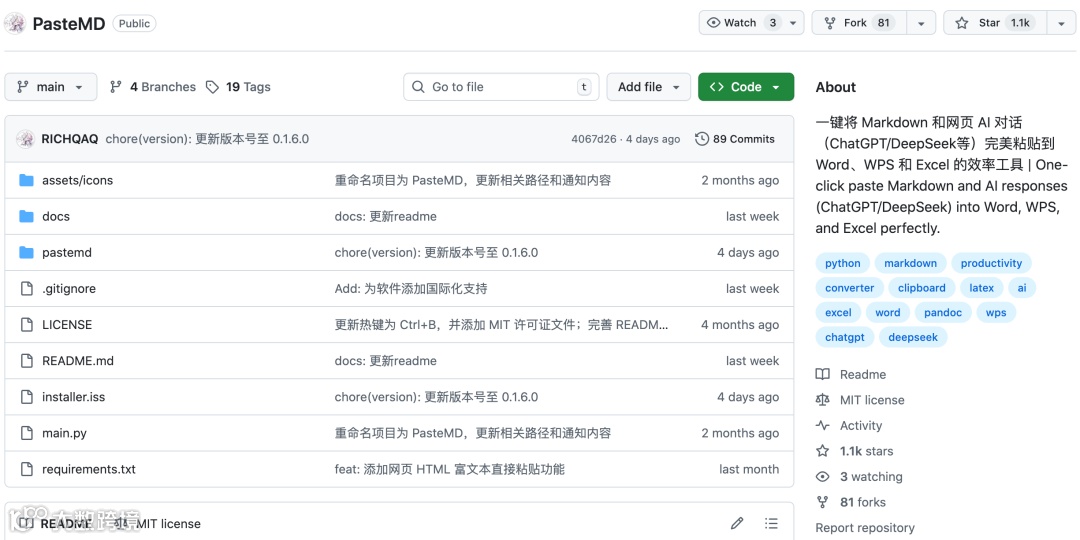Expand the Add file dropdown
Viewport: 1080px width, 540px height.
point(649,87)
